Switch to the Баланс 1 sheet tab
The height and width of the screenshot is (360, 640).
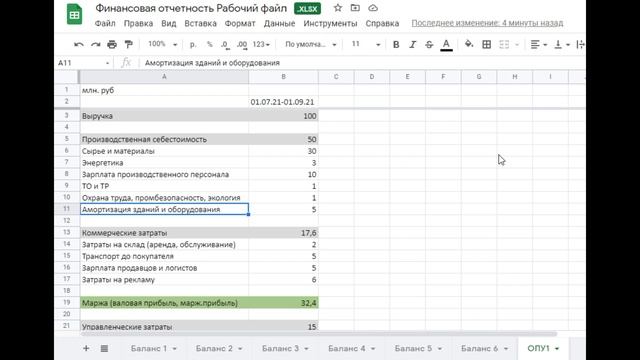(149, 349)
